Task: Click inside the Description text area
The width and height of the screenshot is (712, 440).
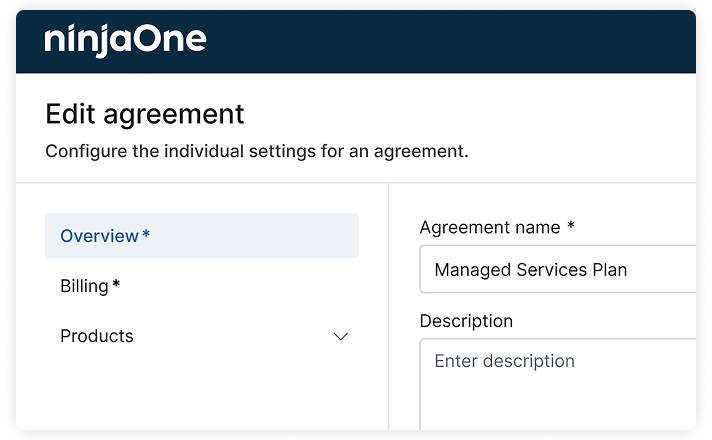Action: click(560, 390)
